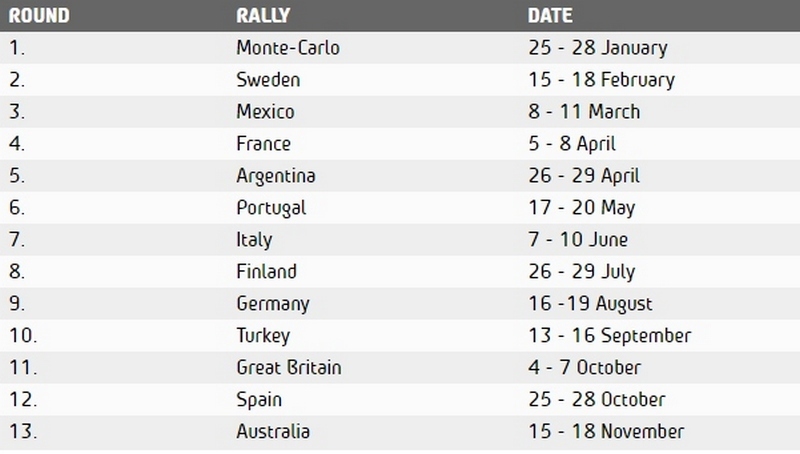Select the Argentina rally entry

[x=276, y=176]
